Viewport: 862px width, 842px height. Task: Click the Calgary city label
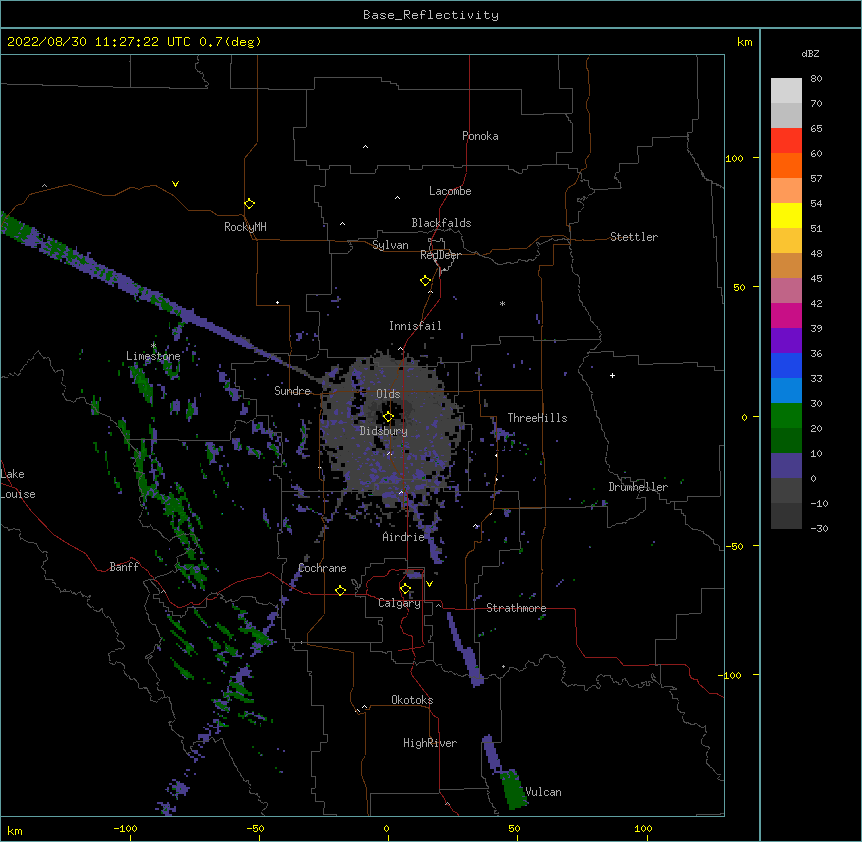[x=399, y=603]
